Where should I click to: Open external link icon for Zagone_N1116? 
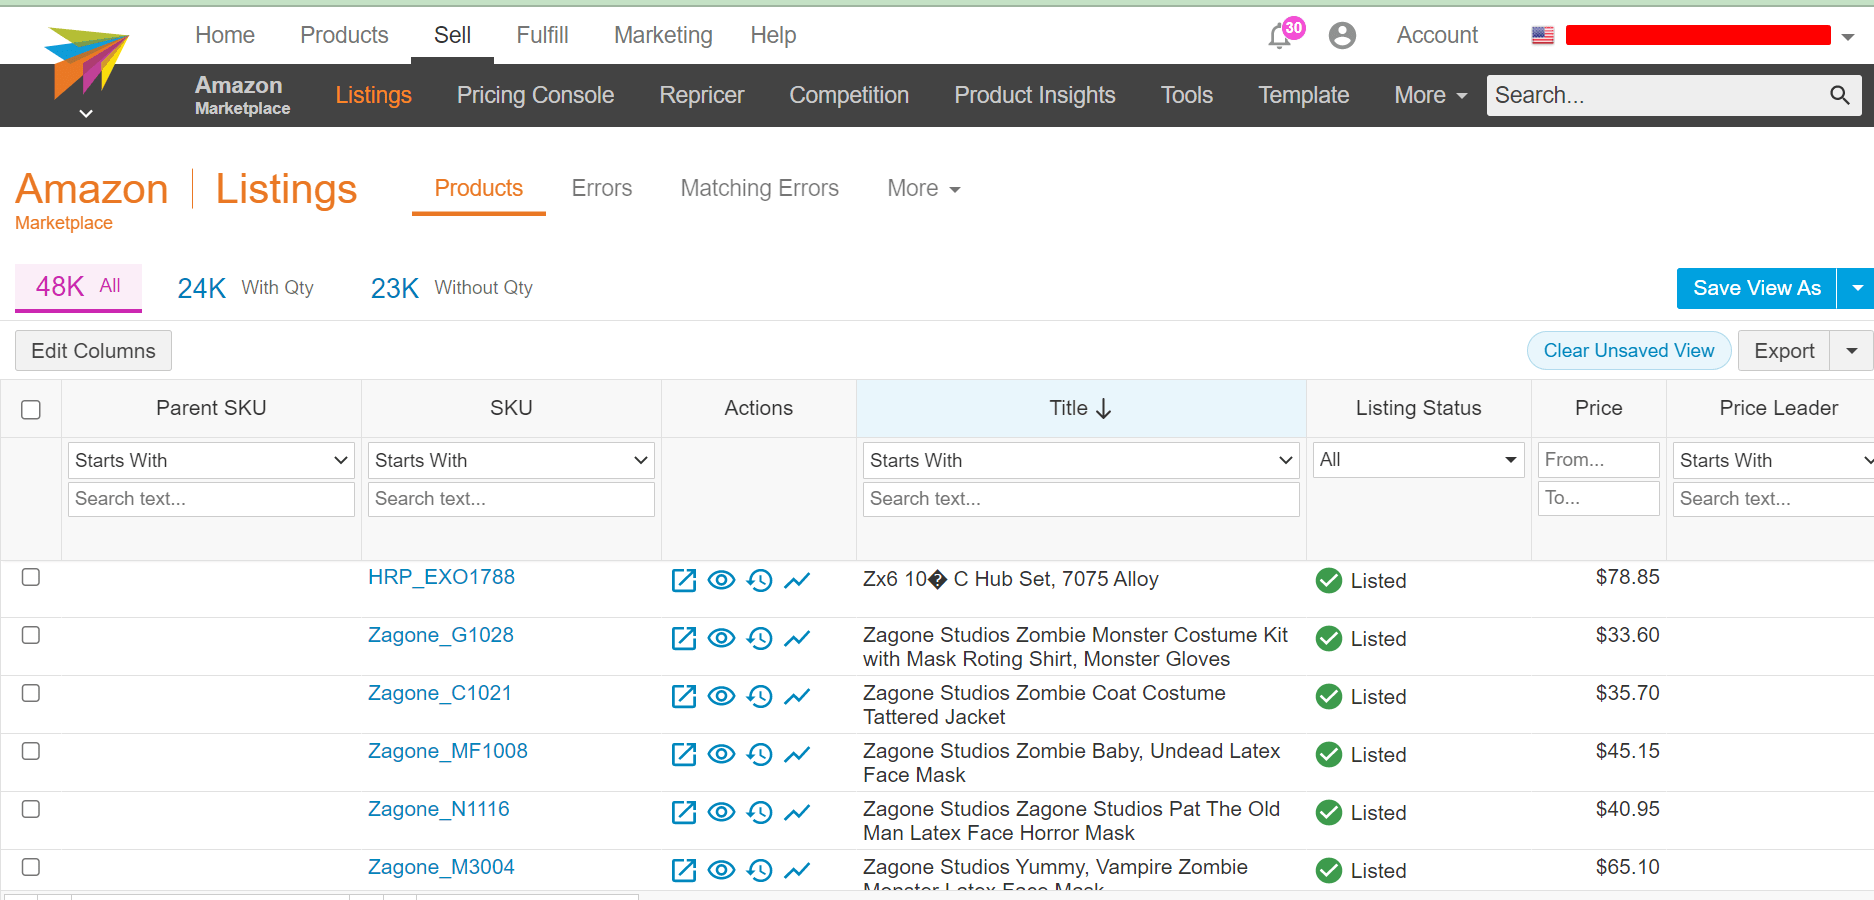[x=684, y=812]
